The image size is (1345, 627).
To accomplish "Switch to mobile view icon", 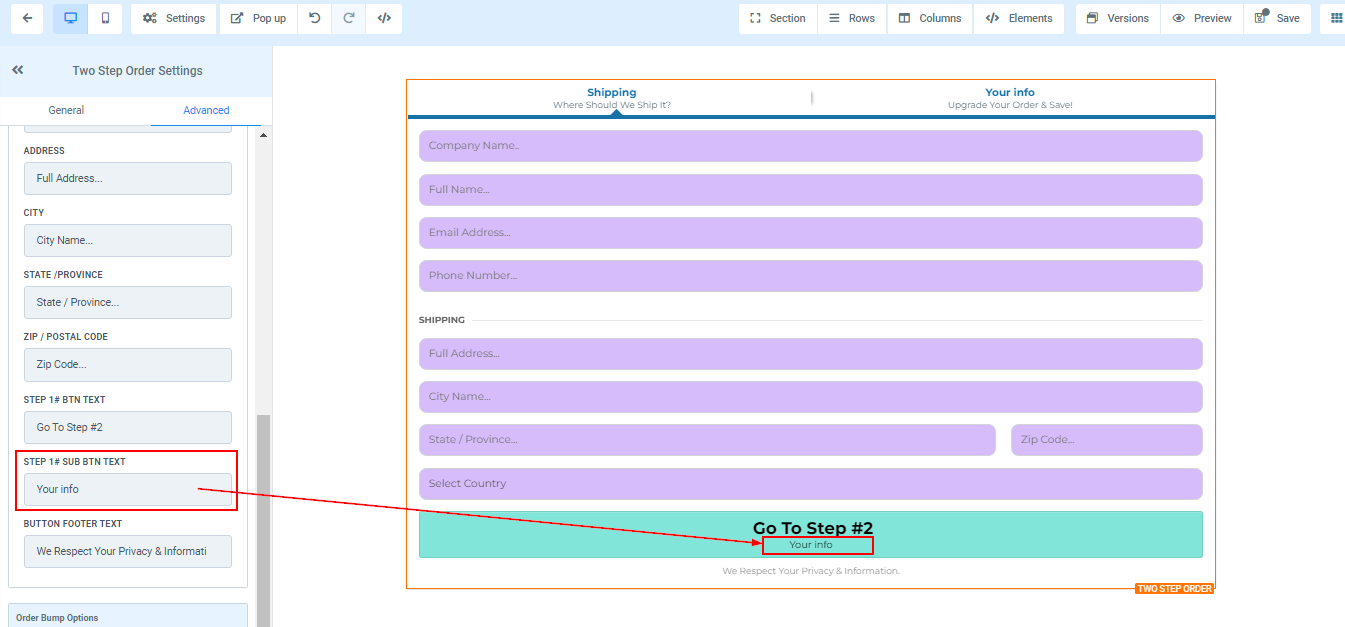I will click(105, 18).
